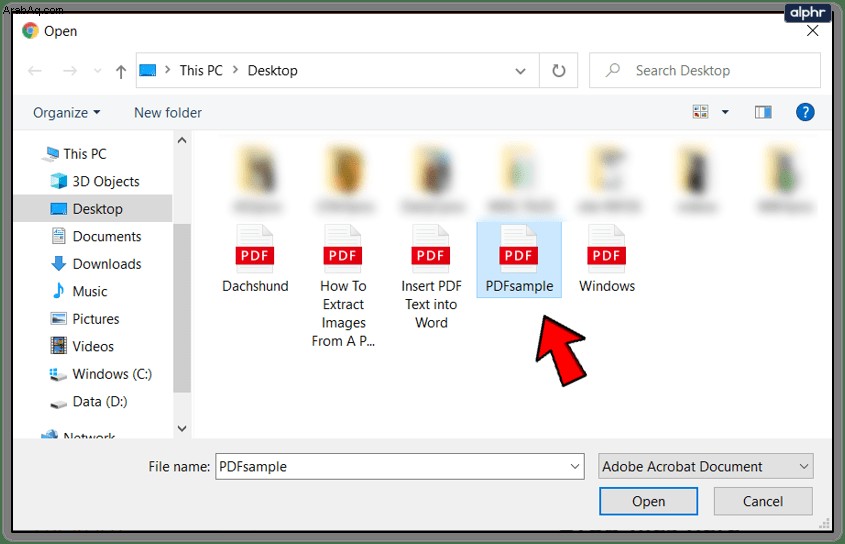Open recent locations dropdown arrow

point(98,71)
